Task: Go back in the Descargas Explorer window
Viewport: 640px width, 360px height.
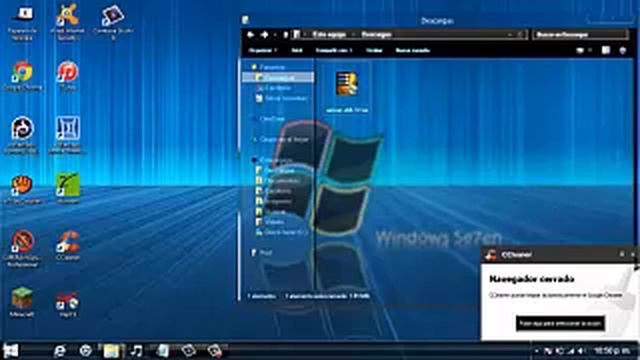Action: pyautogui.click(x=251, y=35)
